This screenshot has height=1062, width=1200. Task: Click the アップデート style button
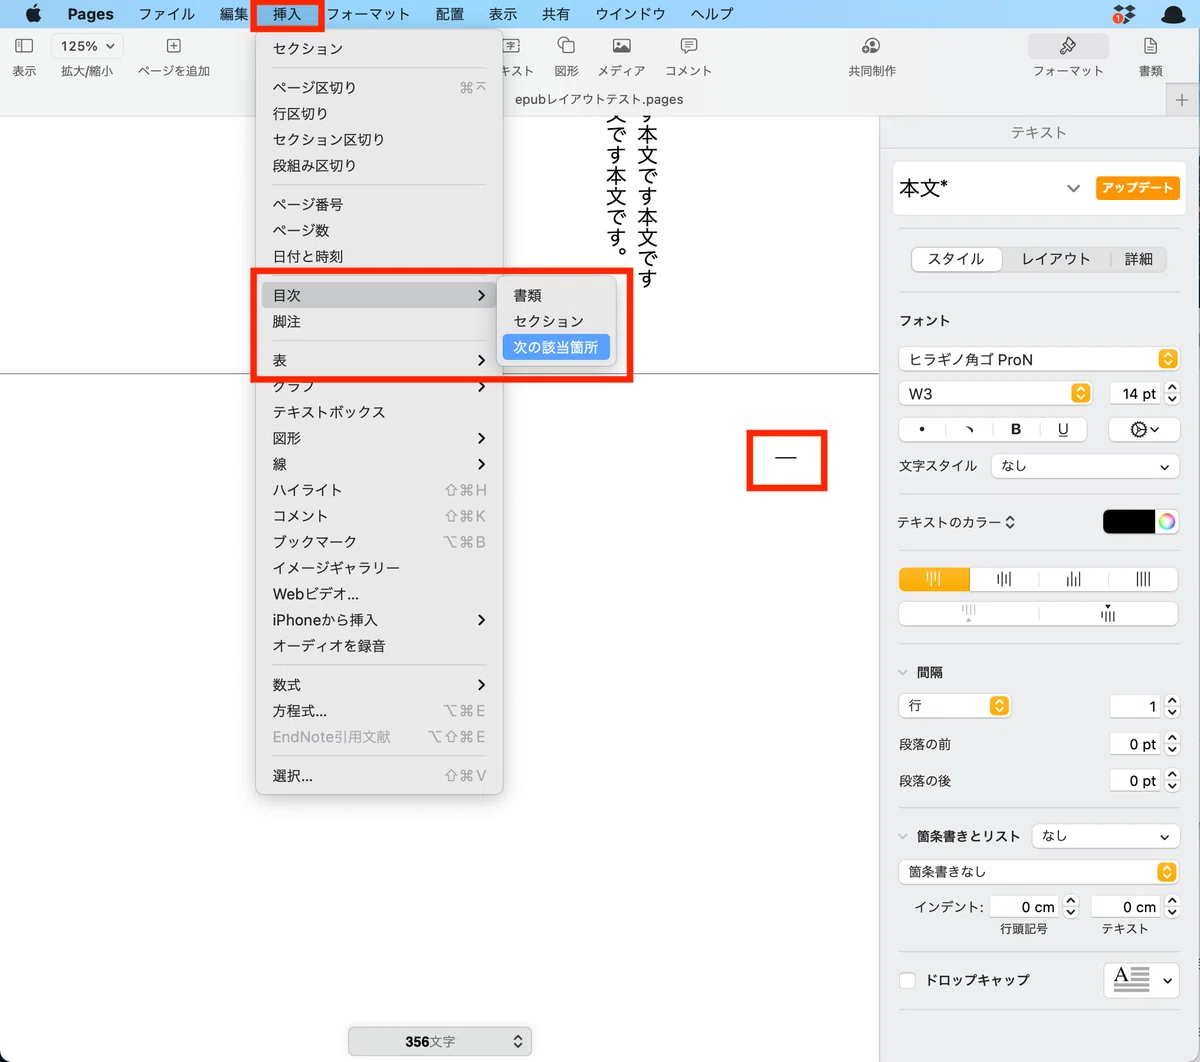tap(1137, 188)
